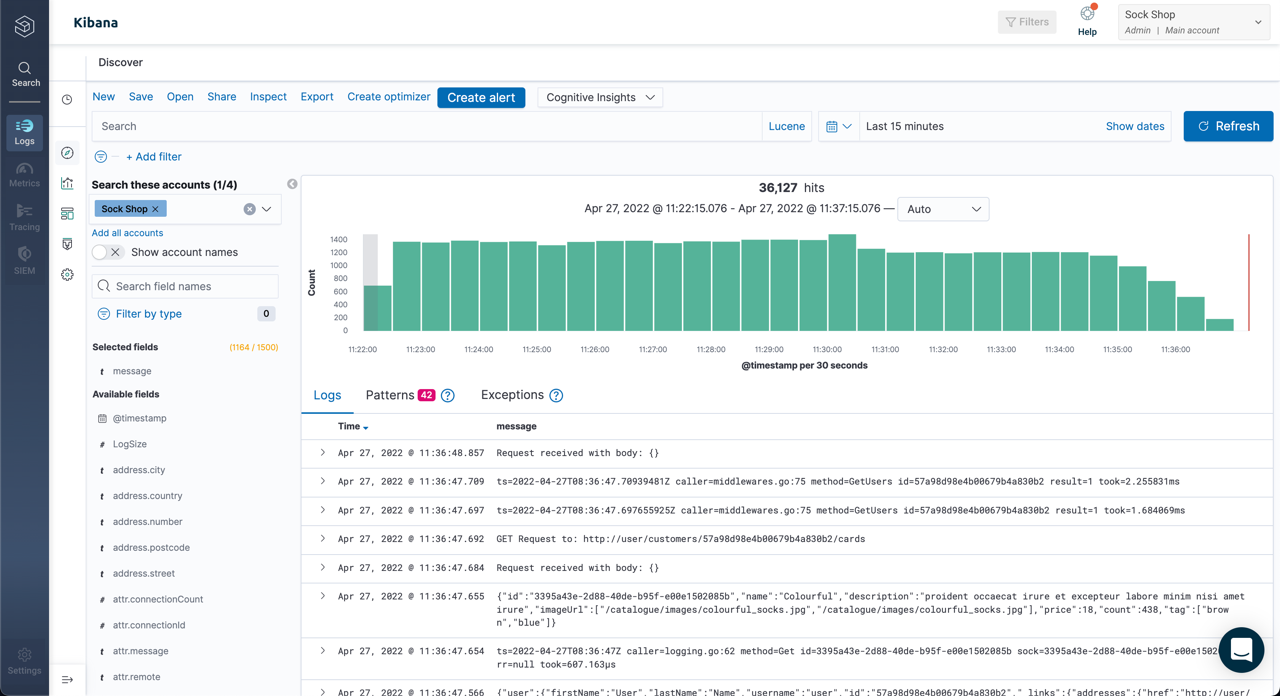
Task: Click the main Search query input
Action: pos(427,127)
